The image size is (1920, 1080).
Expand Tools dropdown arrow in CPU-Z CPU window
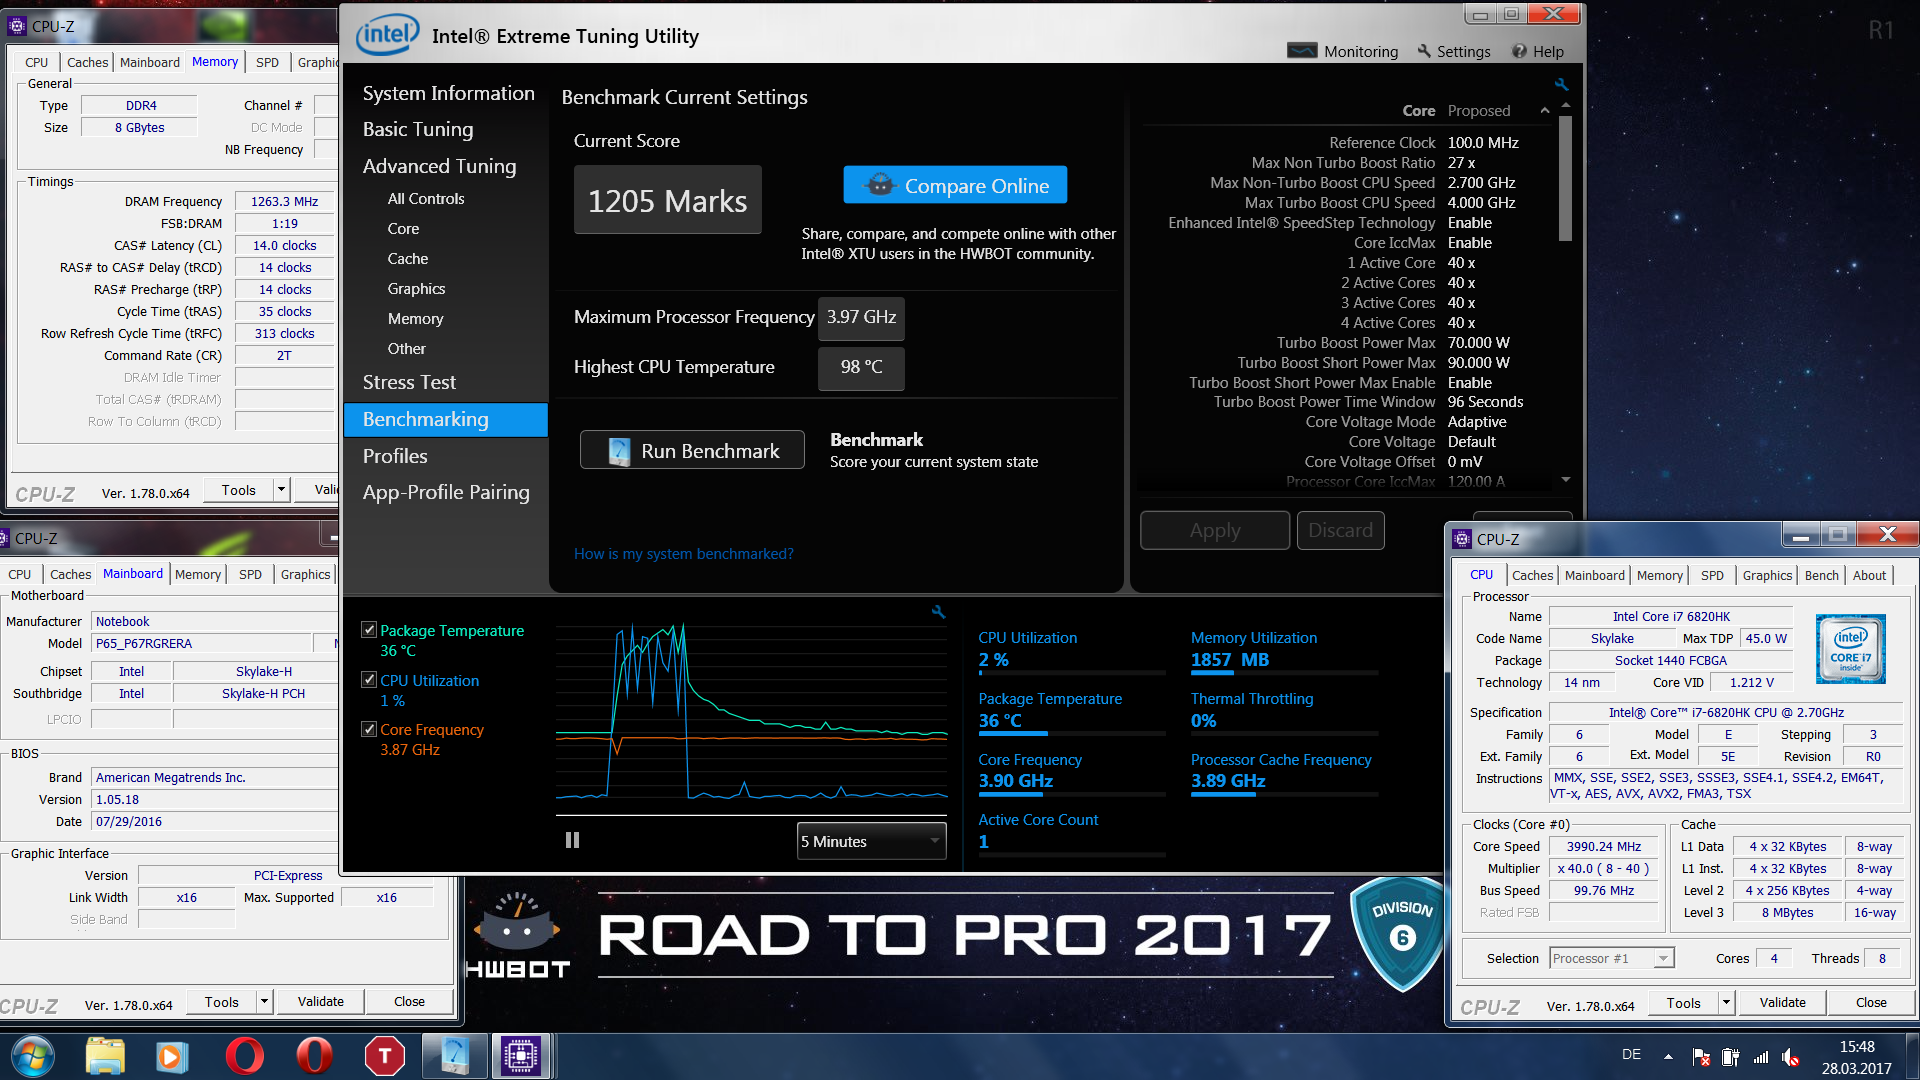[1726, 1003]
